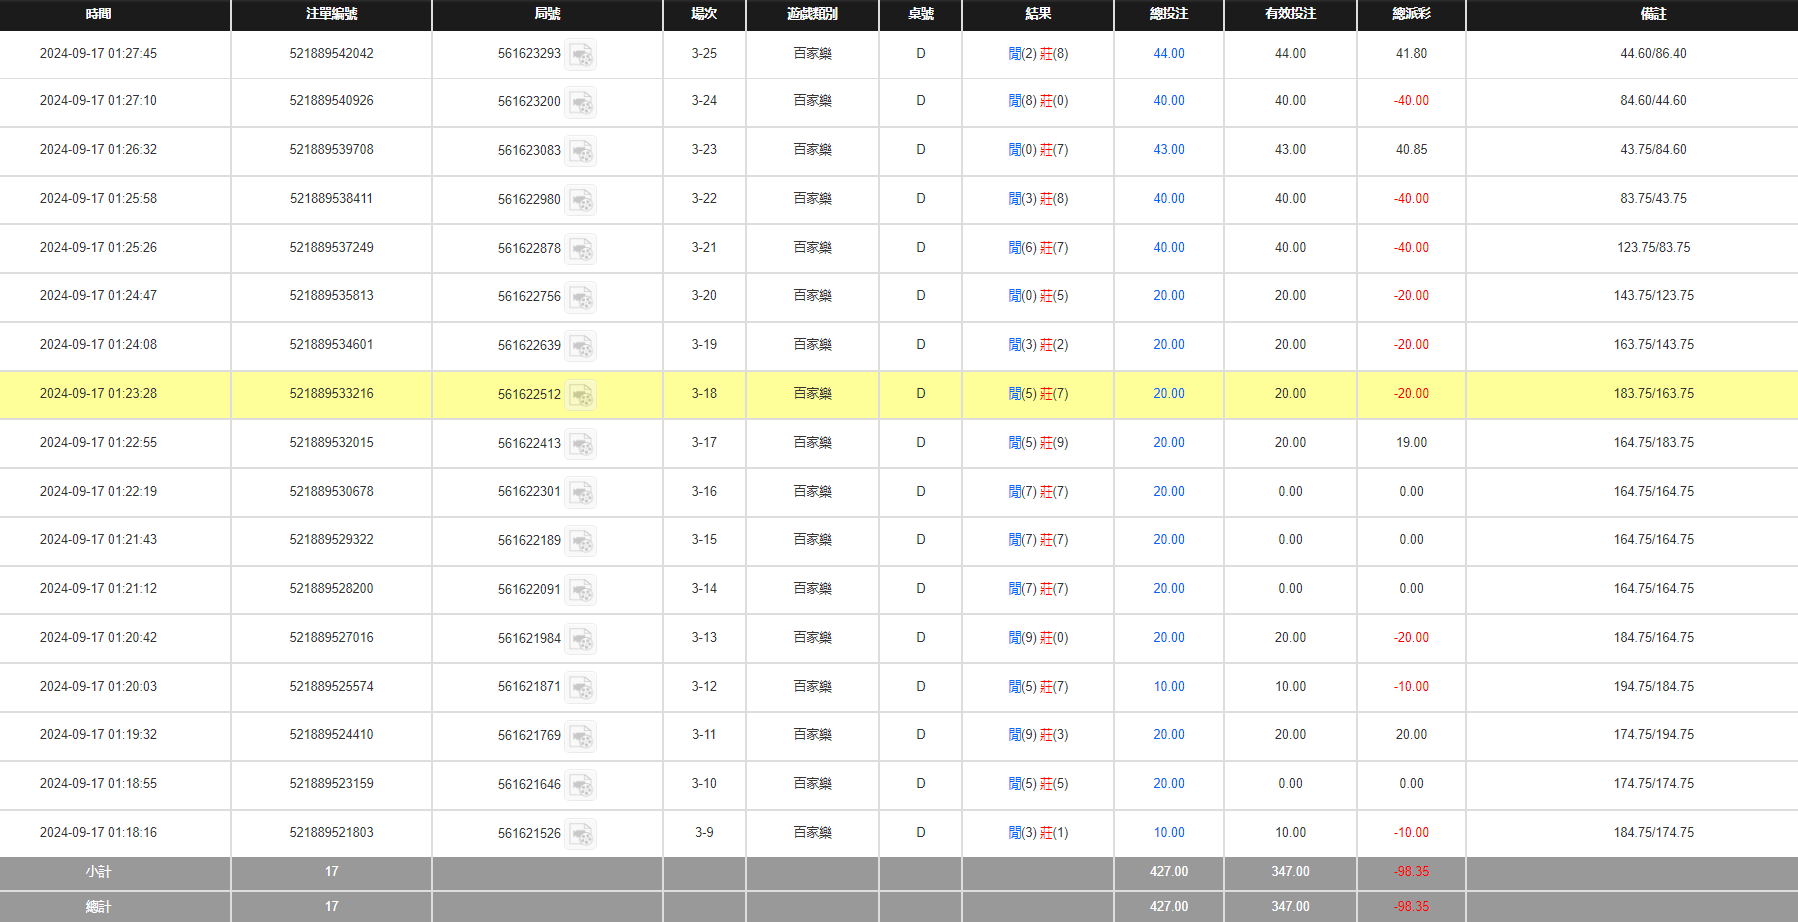Open the replay for game 561621646
The image size is (1798, 922).
point(582,785)
